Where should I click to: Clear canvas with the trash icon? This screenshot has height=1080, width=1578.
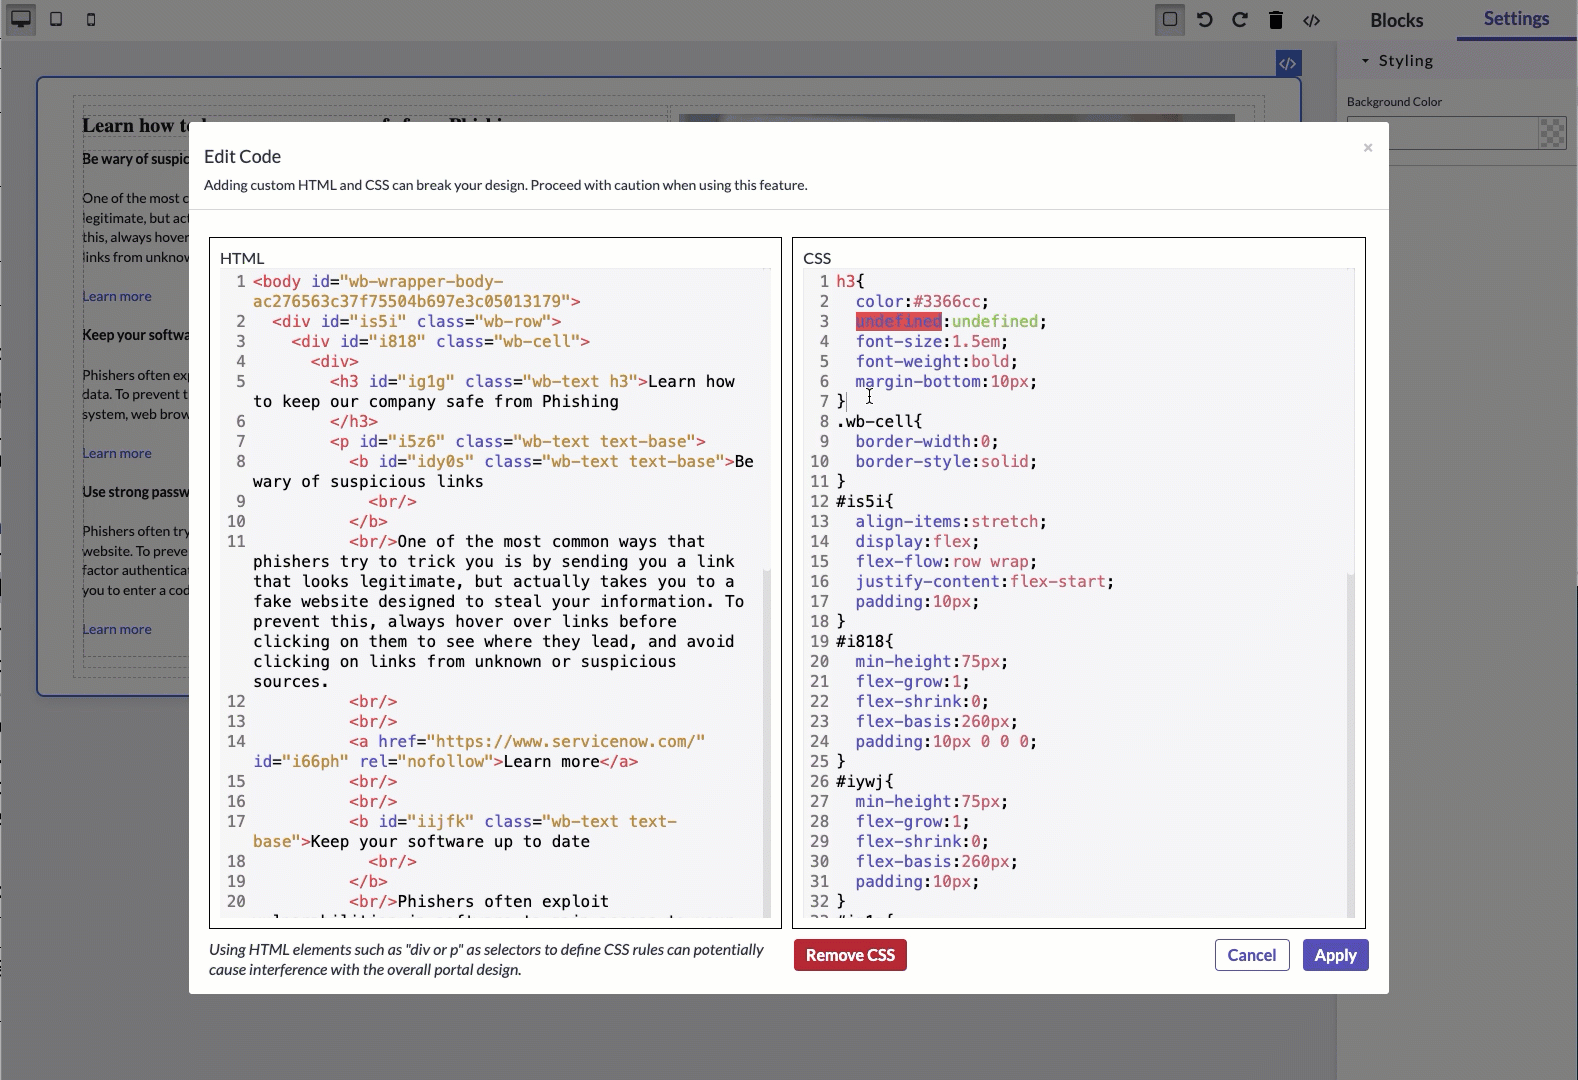(x=1276, y=20)
